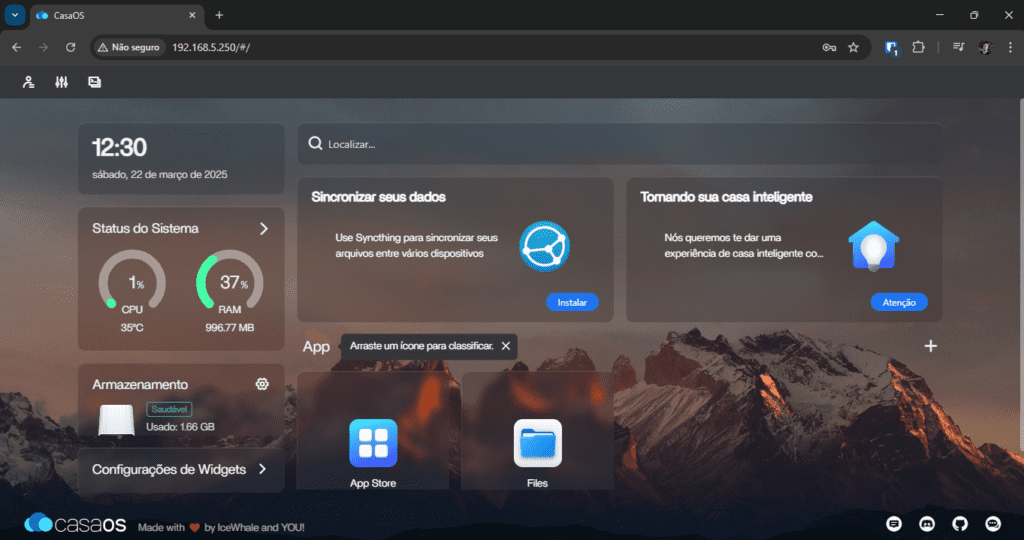Bookmark this page with star icon

click(x=854, y=47)
